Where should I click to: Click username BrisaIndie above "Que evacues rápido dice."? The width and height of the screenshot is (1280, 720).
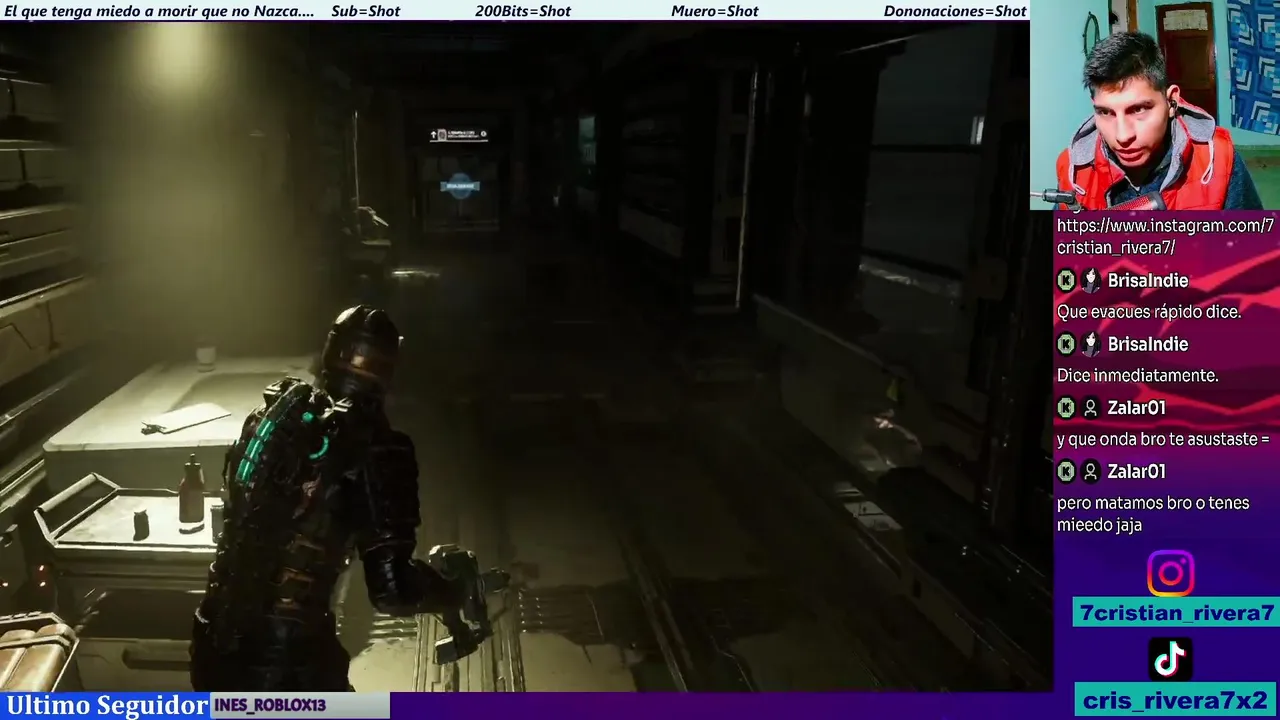[1148, 281]
